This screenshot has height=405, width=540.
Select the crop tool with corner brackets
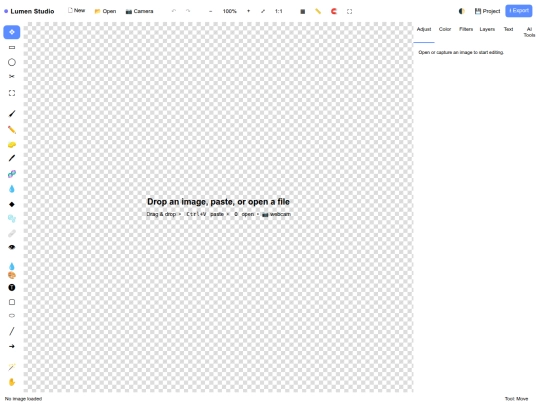pyautogui.click(x=12, y=93)
